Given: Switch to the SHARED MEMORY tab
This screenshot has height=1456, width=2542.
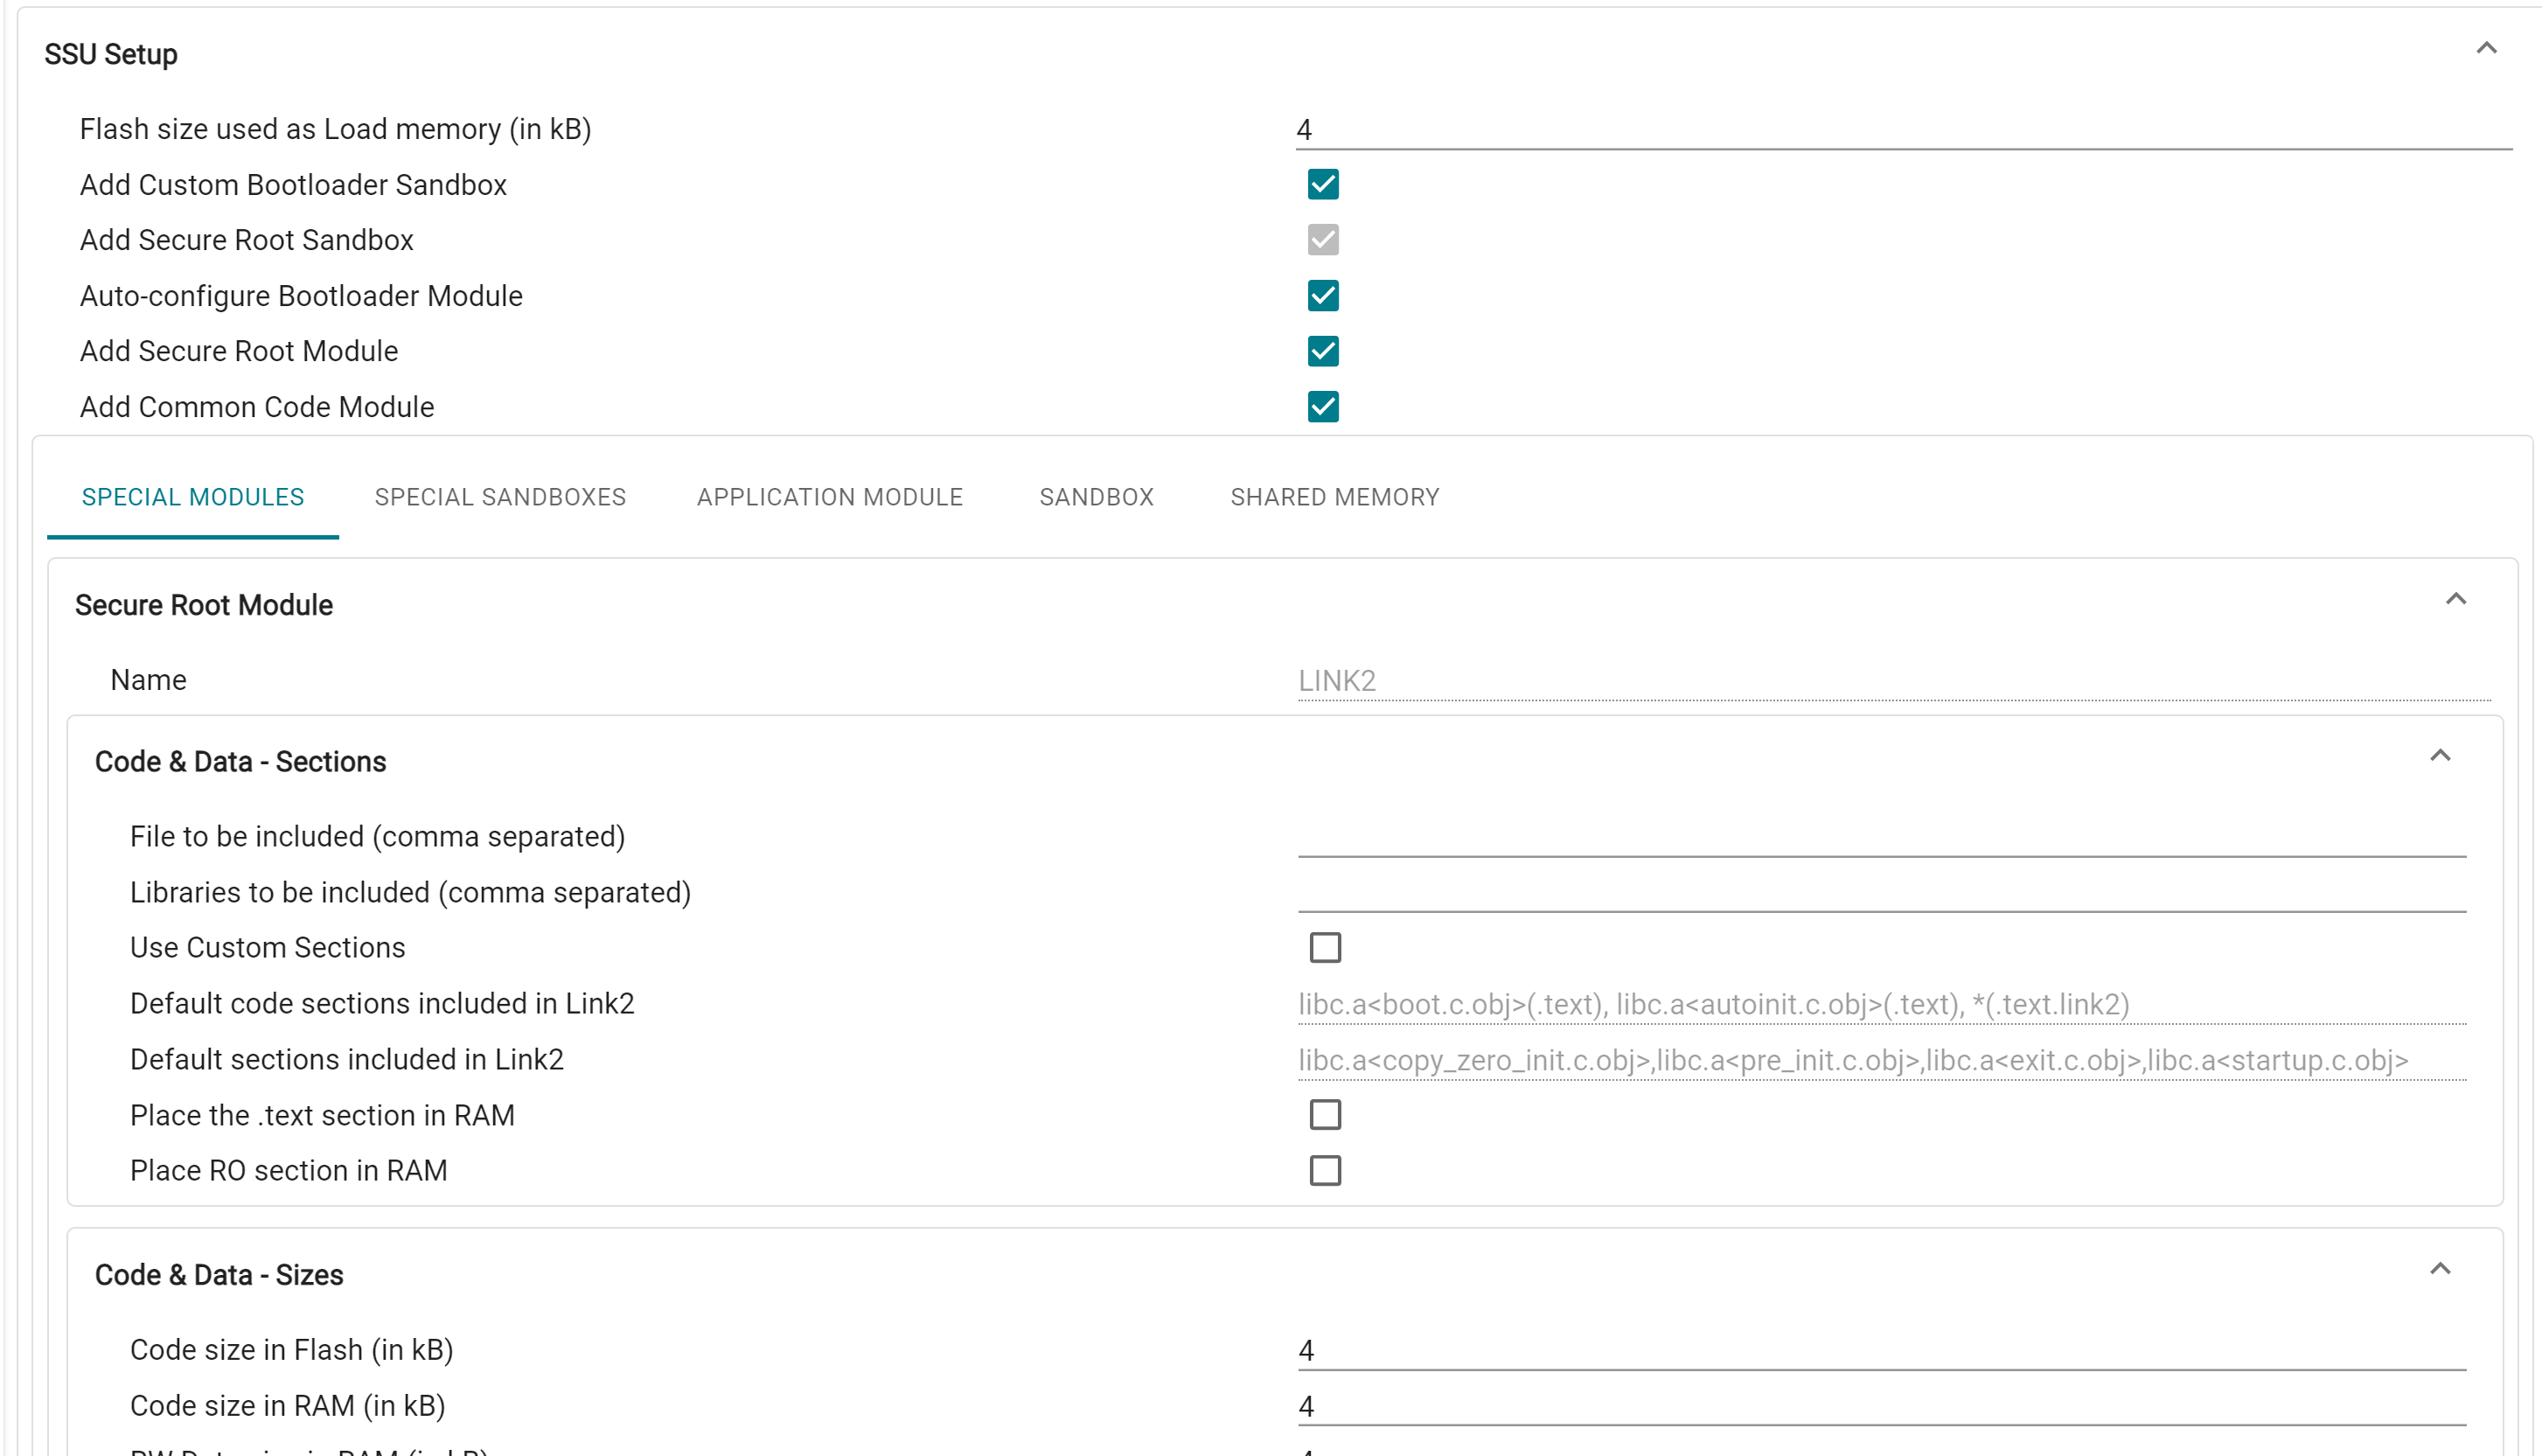Looking at the screenshot, I should click(1335, 497).
